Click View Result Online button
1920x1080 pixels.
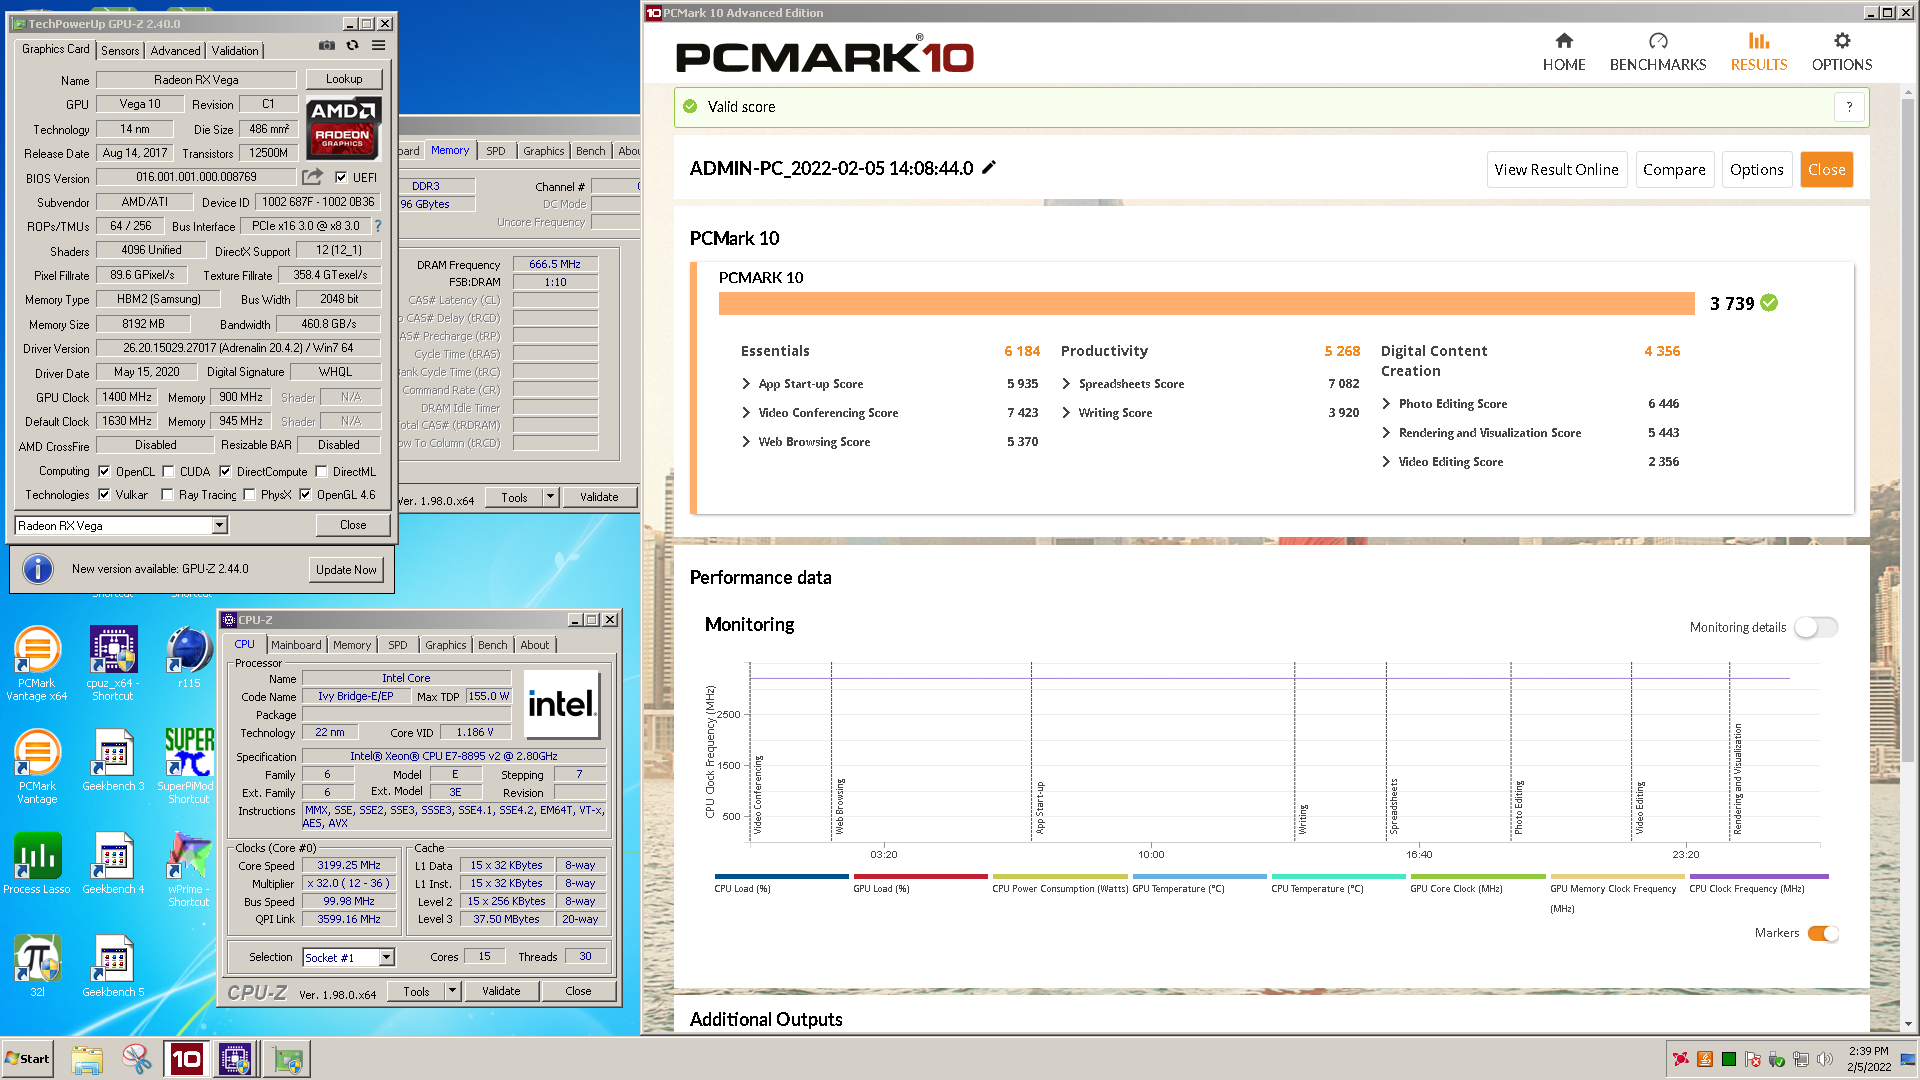1556,169
